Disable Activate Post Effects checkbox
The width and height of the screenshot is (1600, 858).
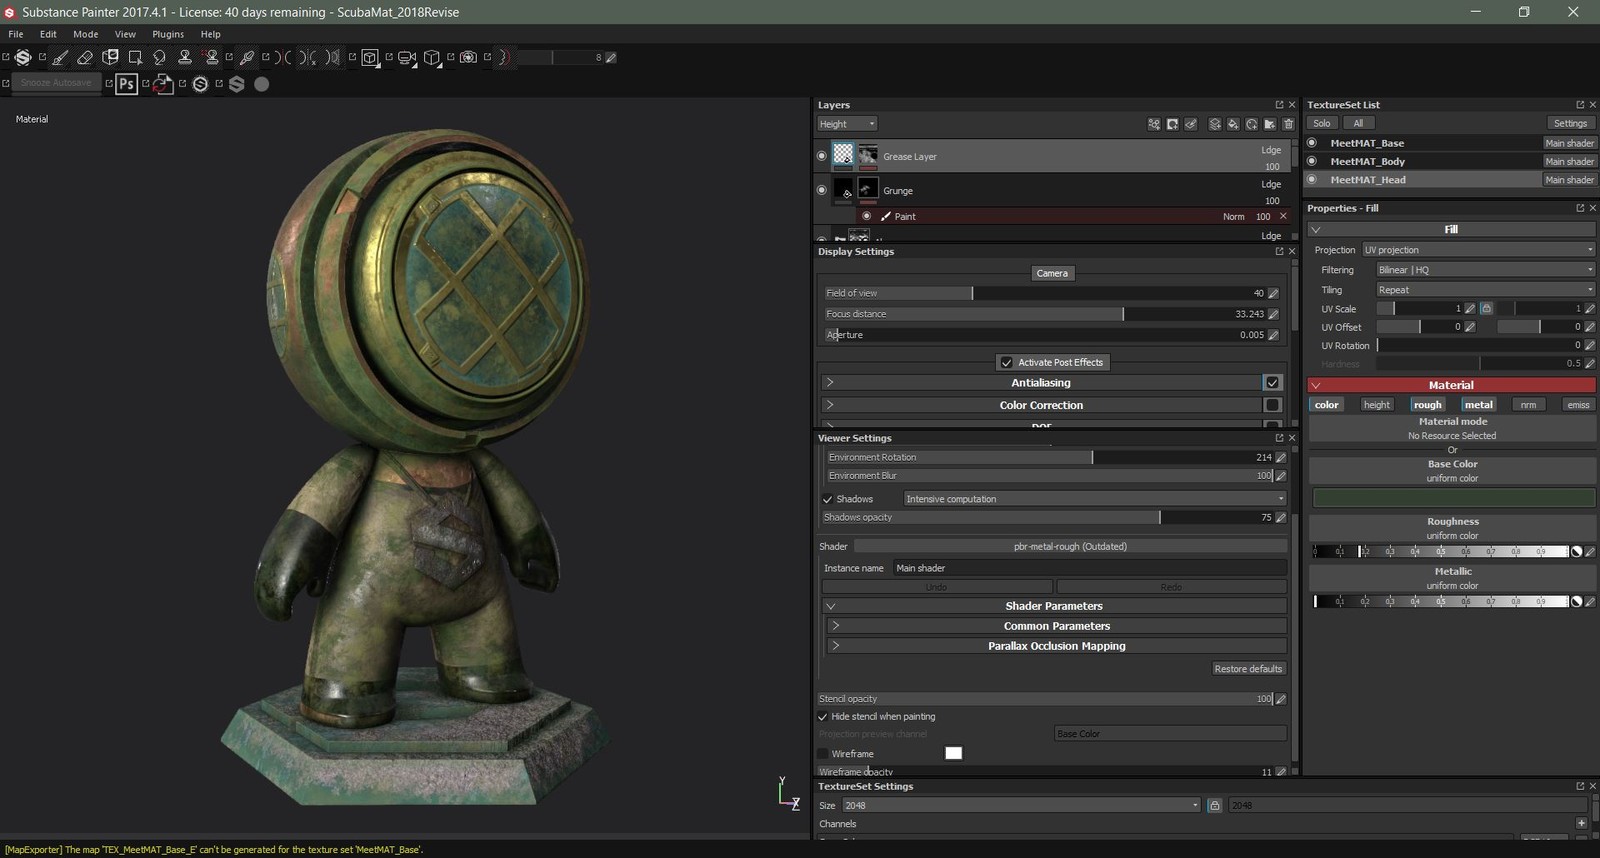click(x=1006, y=362)
